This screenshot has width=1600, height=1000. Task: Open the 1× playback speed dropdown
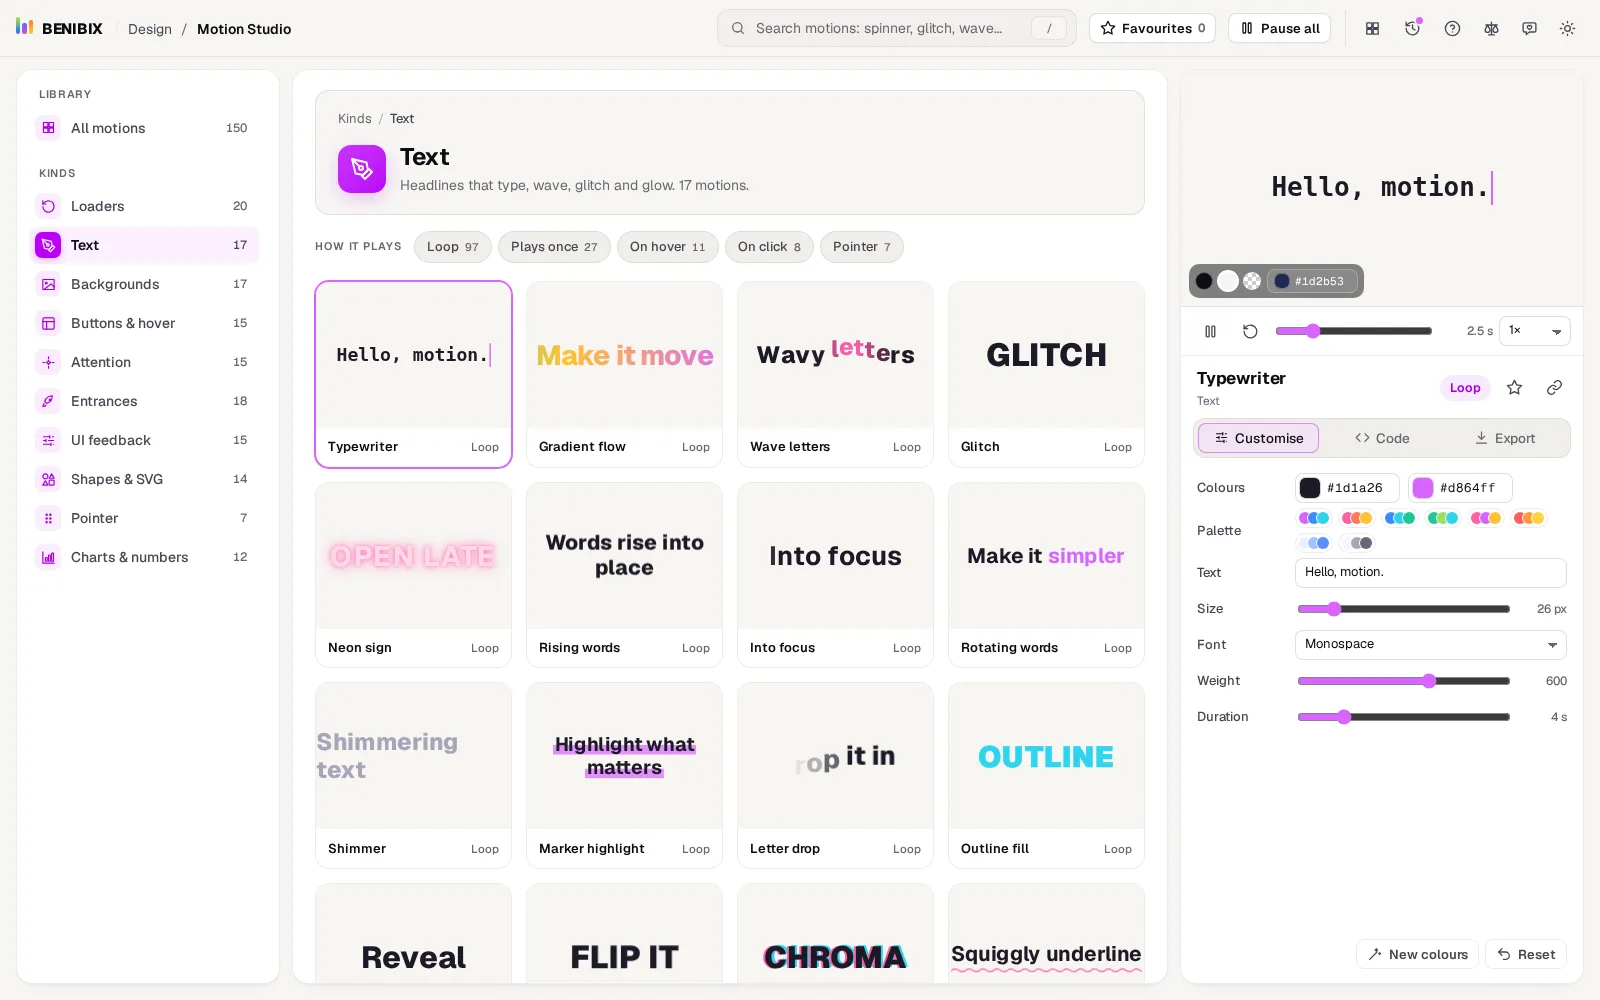tap(1534, 331)
